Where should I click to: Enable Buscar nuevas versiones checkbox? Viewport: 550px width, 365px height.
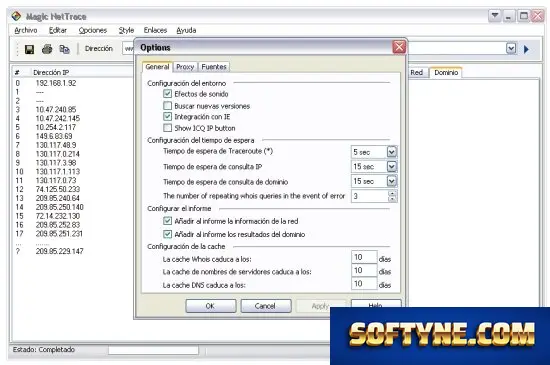[x=168, y=106]
